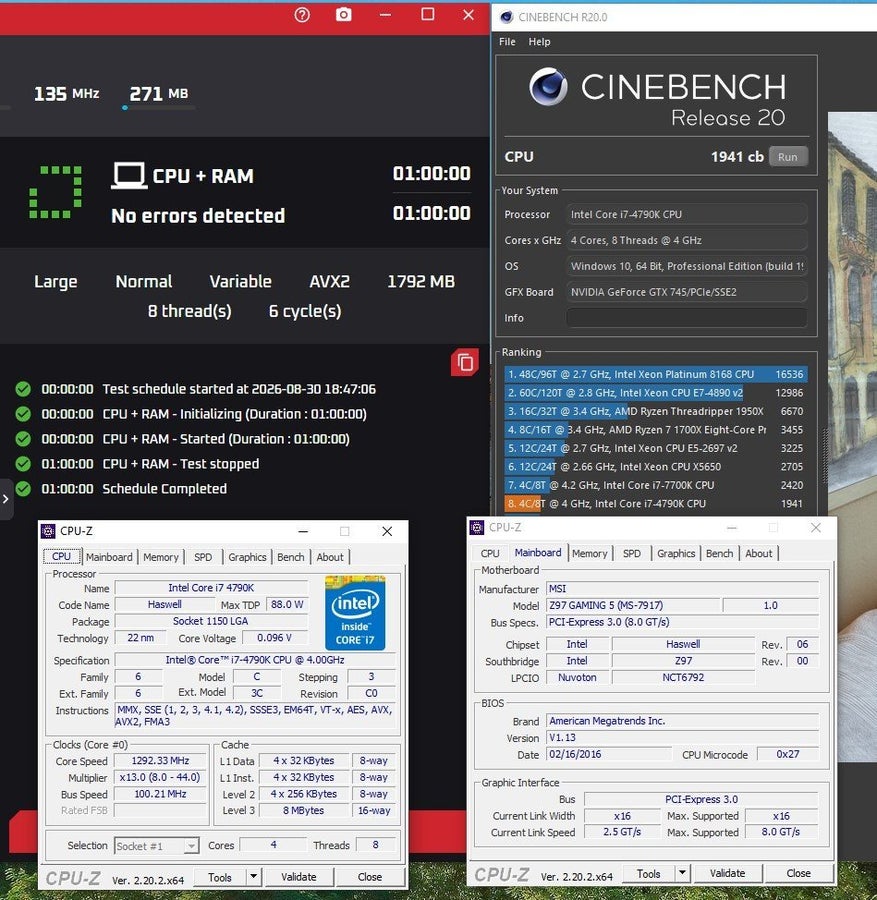Select the i7-7700K ranking row
Viewport: 877px width, 900px height.
tap(655, 485)
